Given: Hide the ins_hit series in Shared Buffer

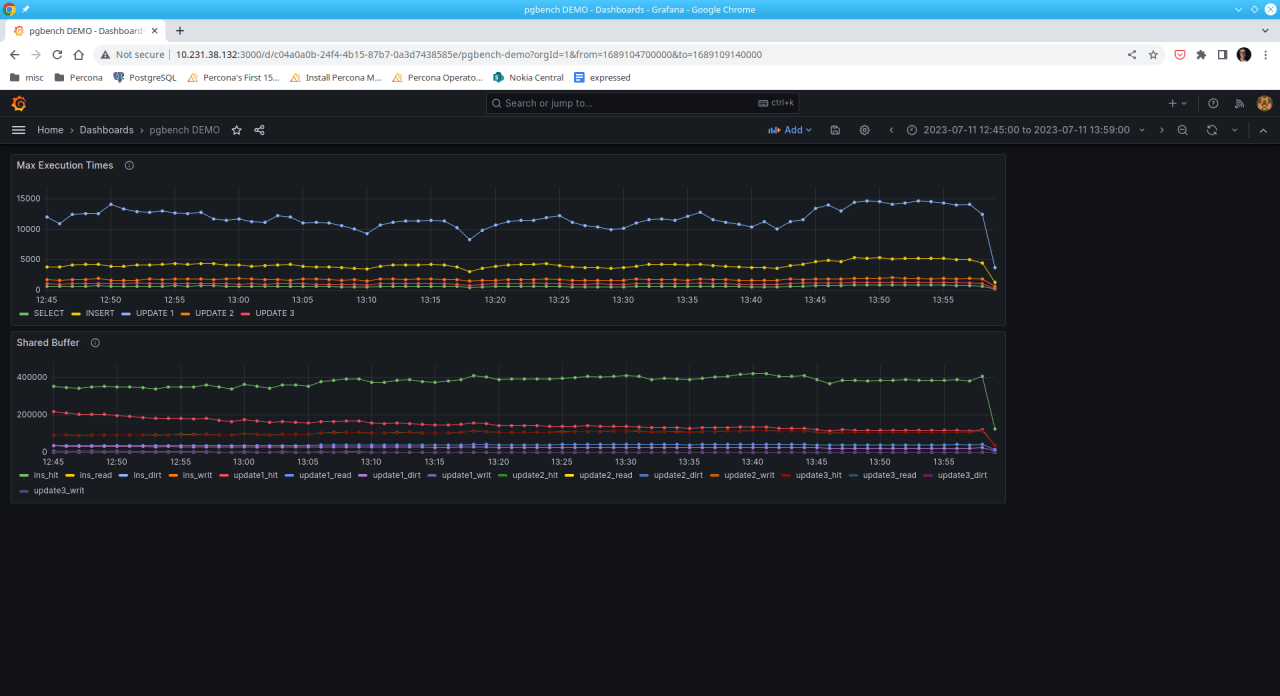Looking at the screenshot, I should 44,475.
